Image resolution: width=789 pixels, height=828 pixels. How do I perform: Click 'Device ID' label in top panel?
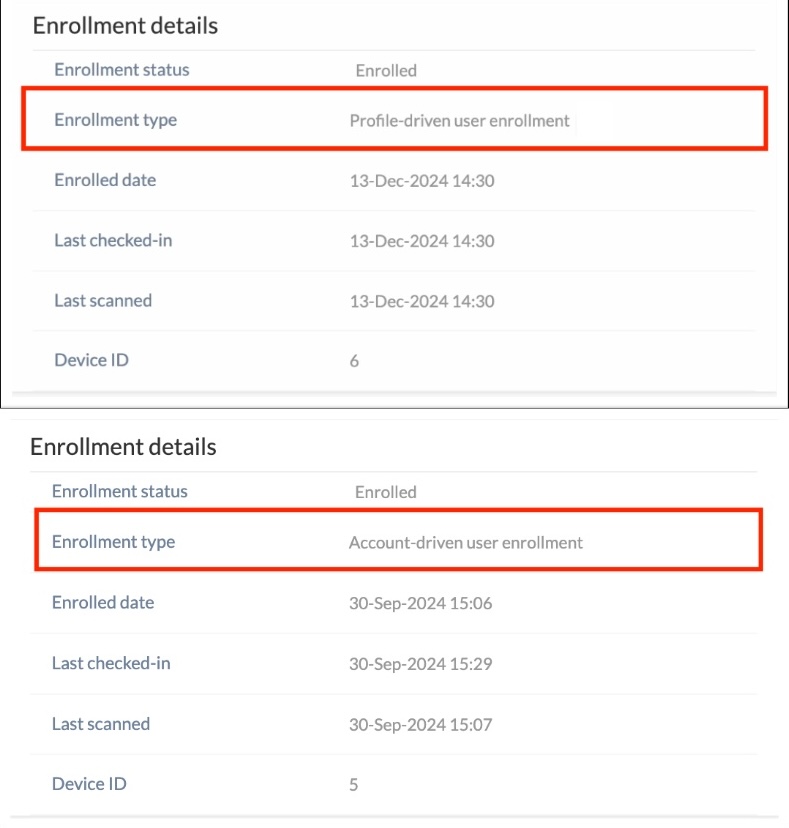click(x=91, y=360)
